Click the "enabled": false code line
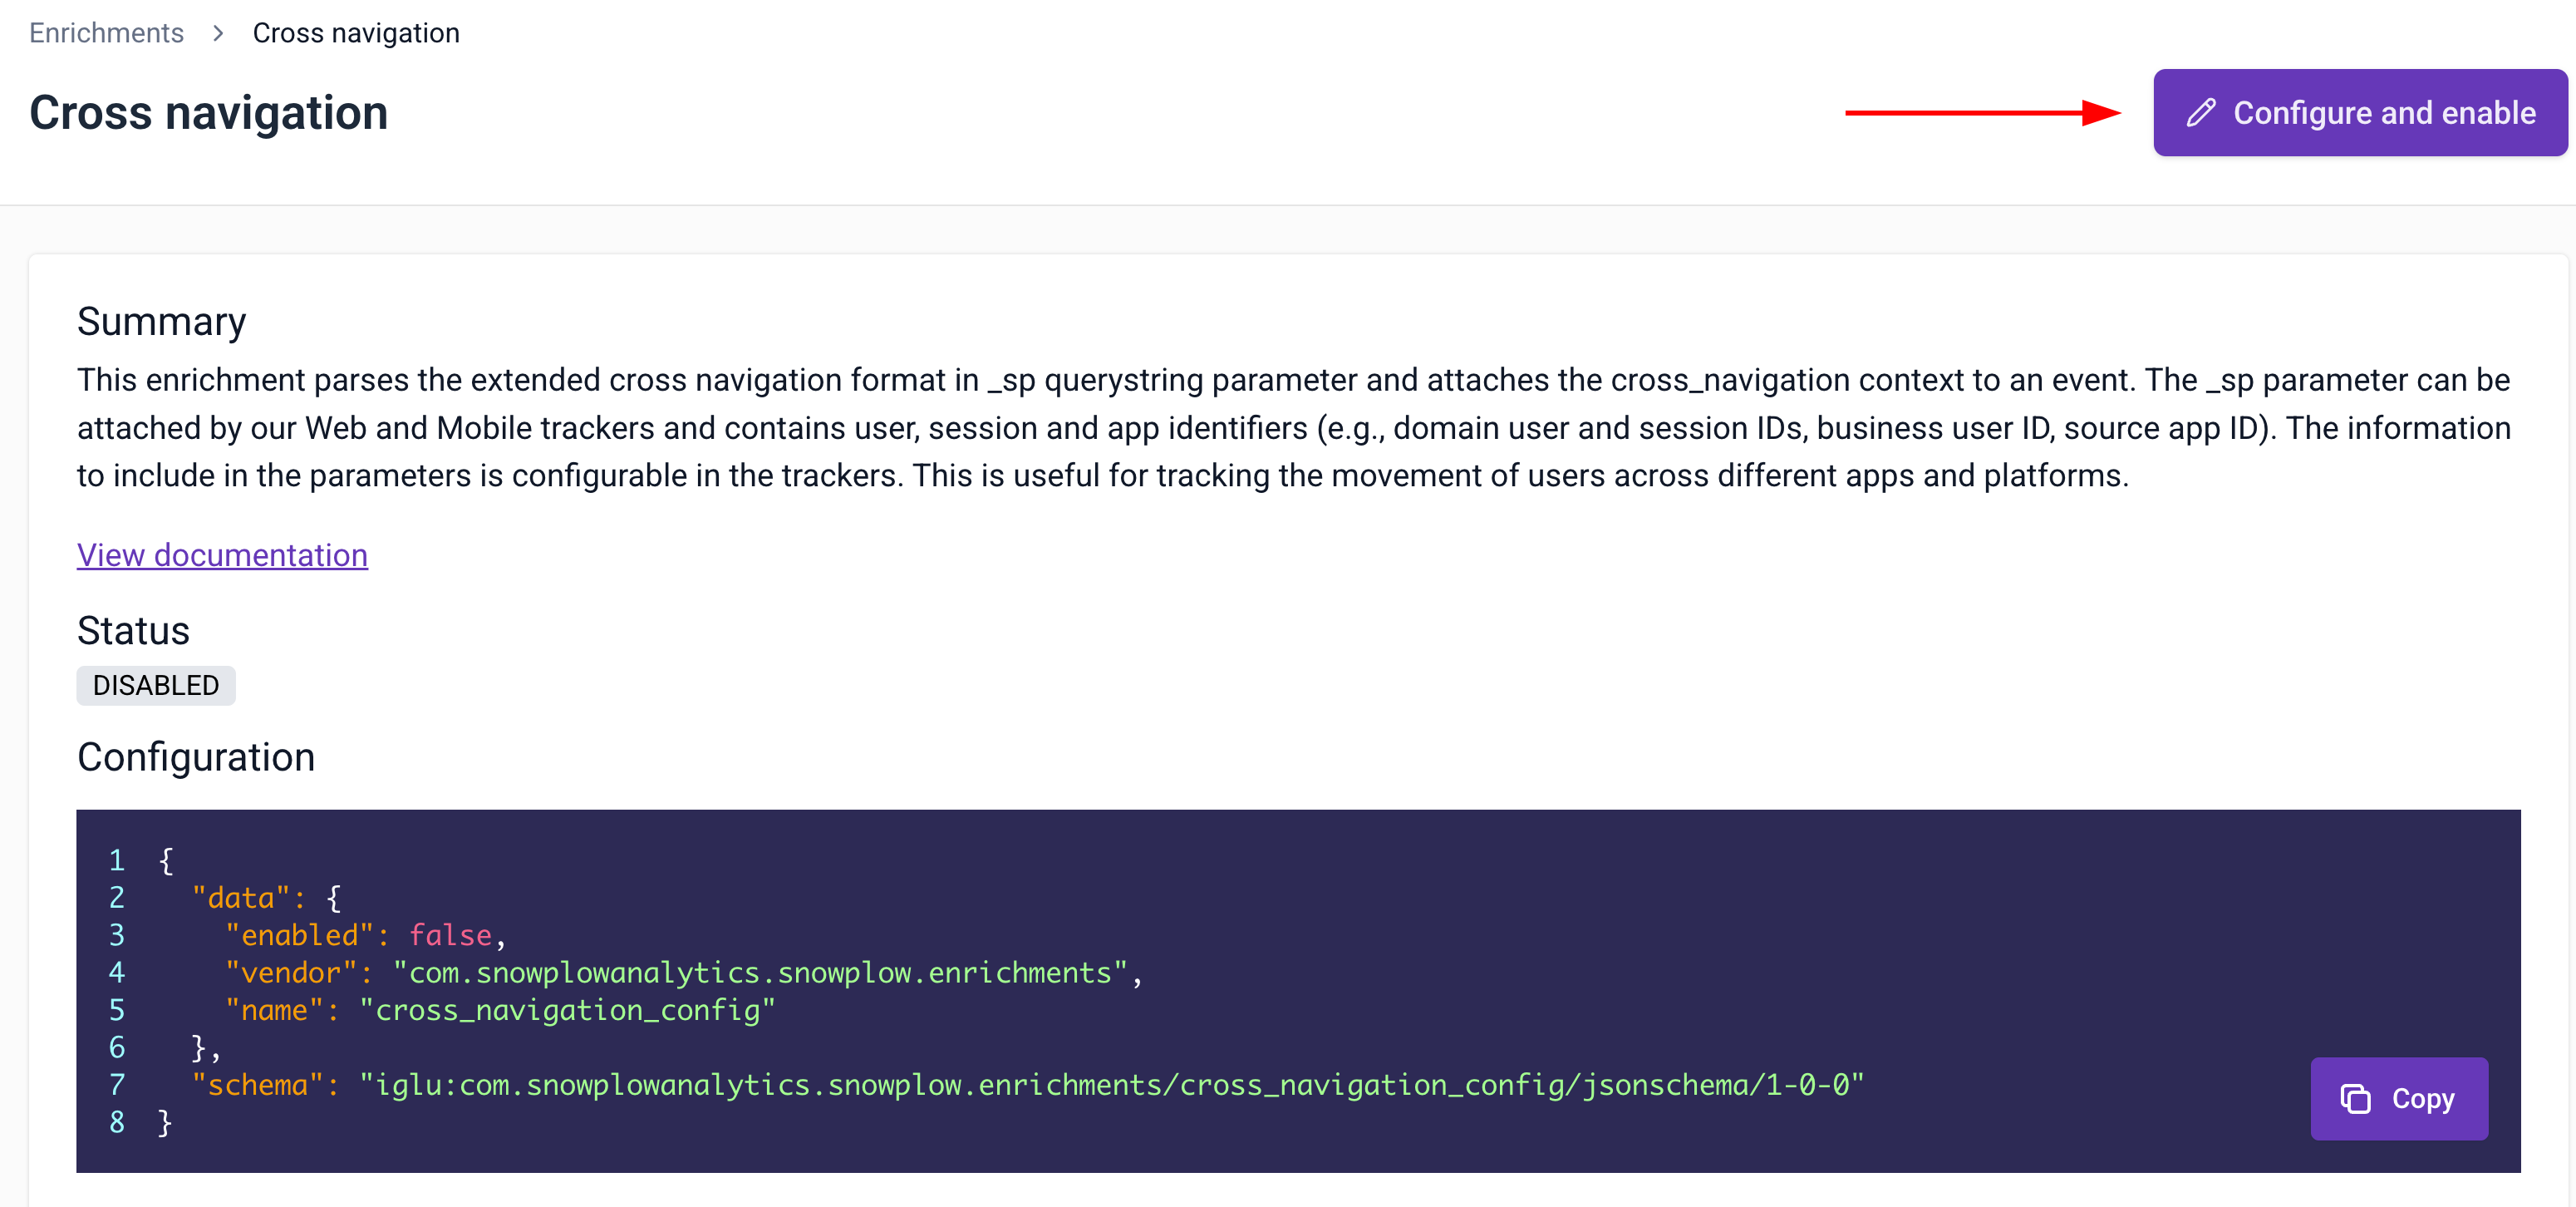Viewport: 2576px width, 1207px height. [366, 935]
